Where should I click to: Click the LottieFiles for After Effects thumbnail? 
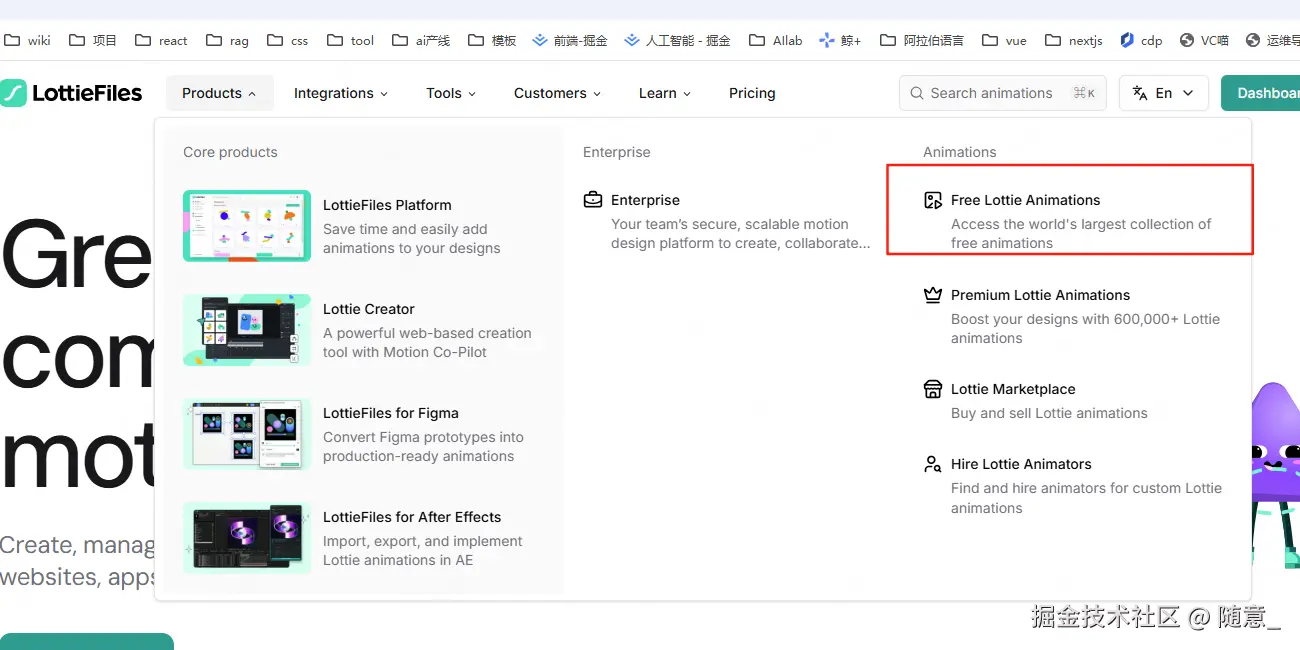[x=247, y=538]
